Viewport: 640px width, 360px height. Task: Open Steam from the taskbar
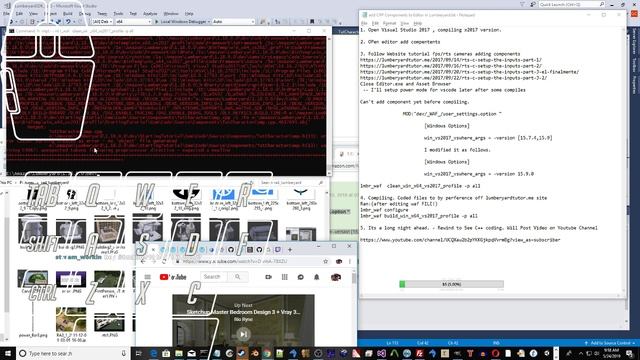point(242,353)
